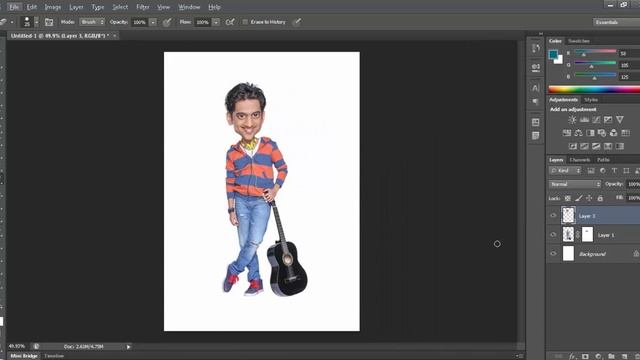
Task: Open the layer filter Kind dropdown
Action: tap(565, 171)
